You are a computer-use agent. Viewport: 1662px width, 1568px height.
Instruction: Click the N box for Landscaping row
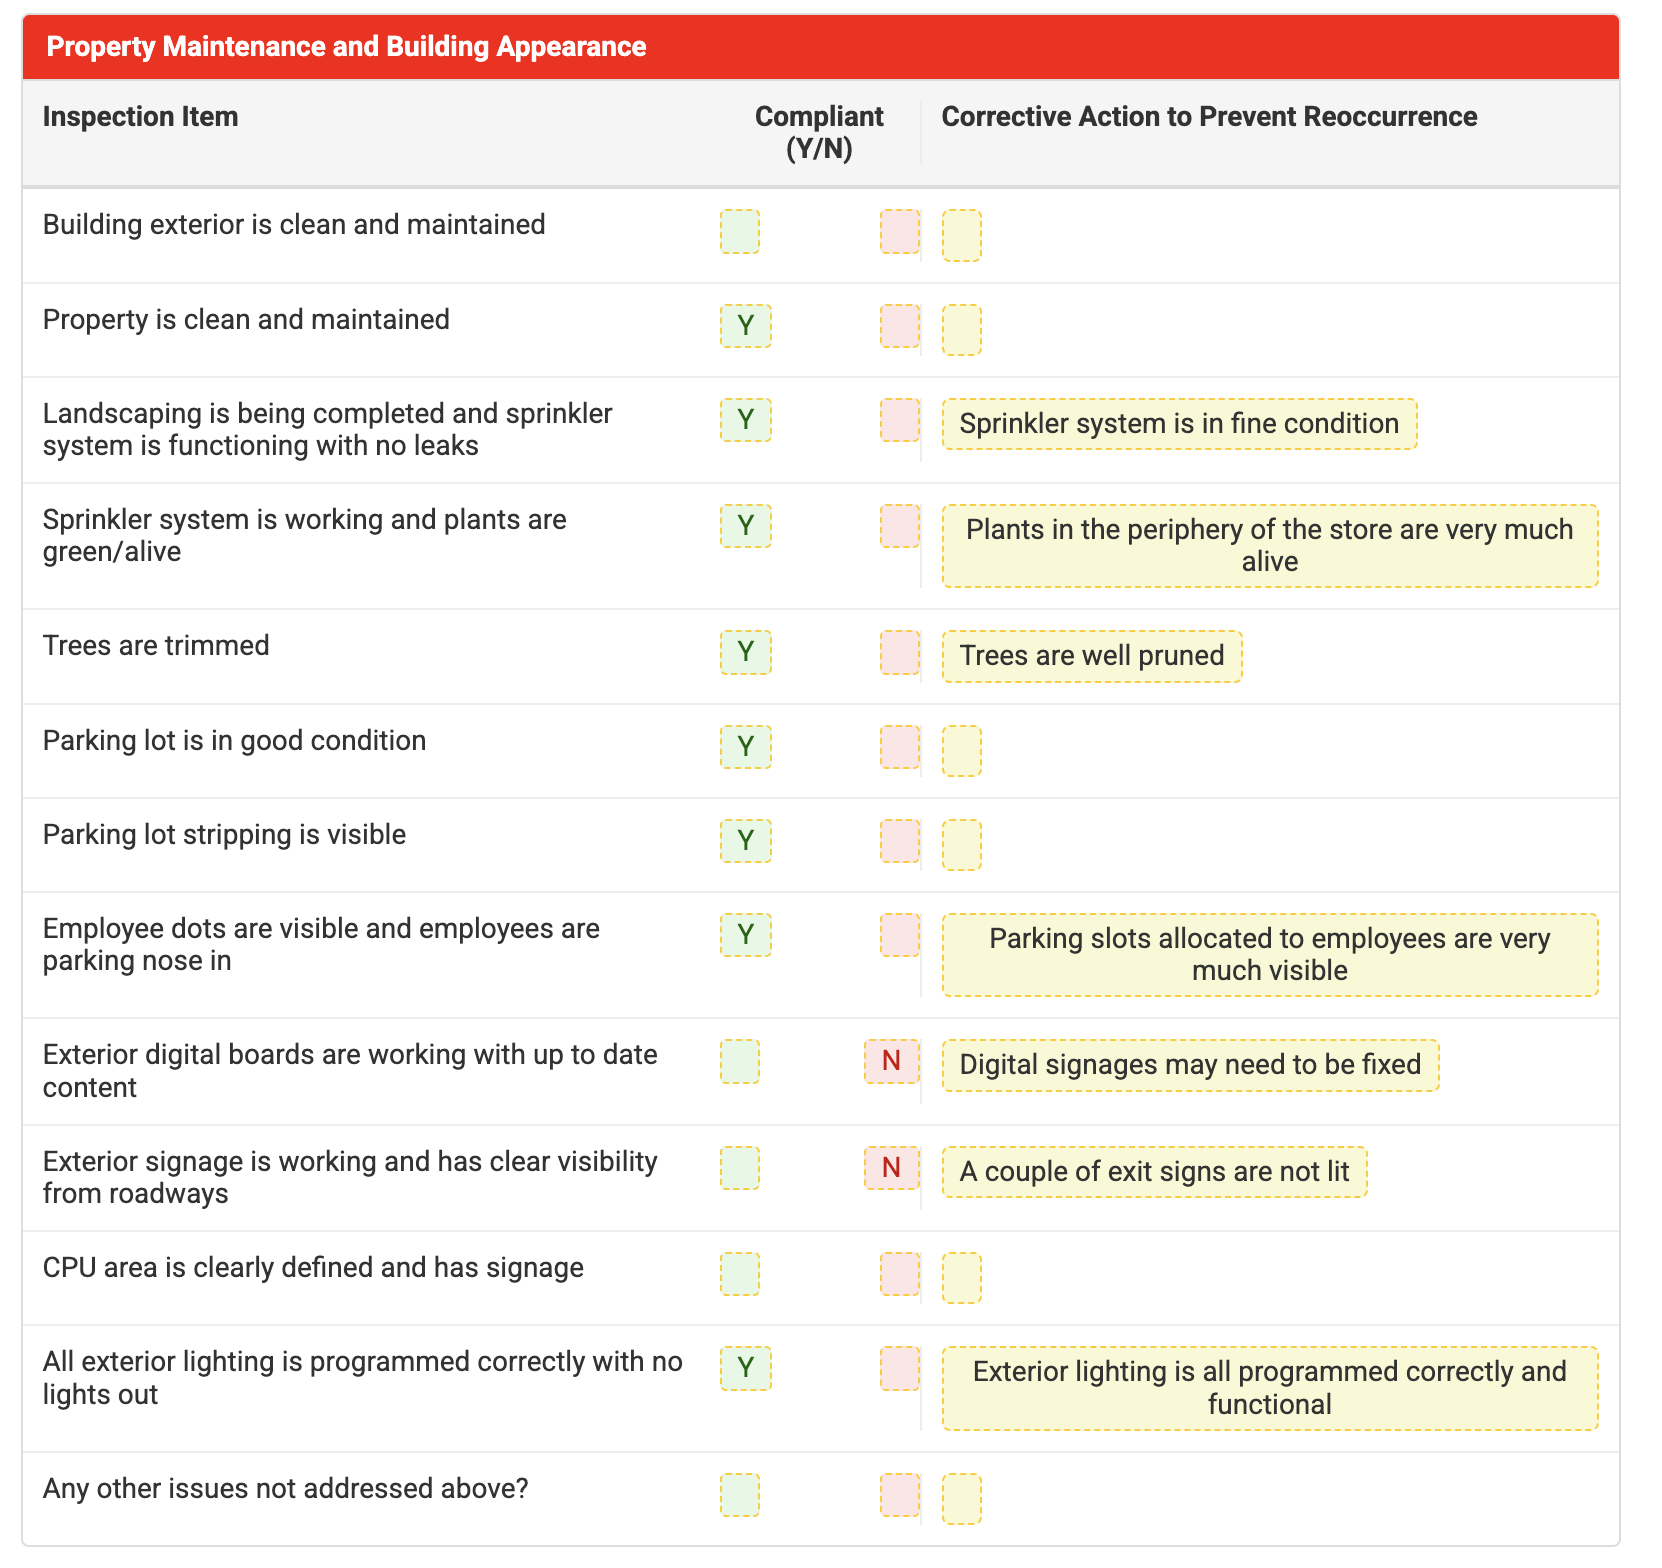(899, 420)
